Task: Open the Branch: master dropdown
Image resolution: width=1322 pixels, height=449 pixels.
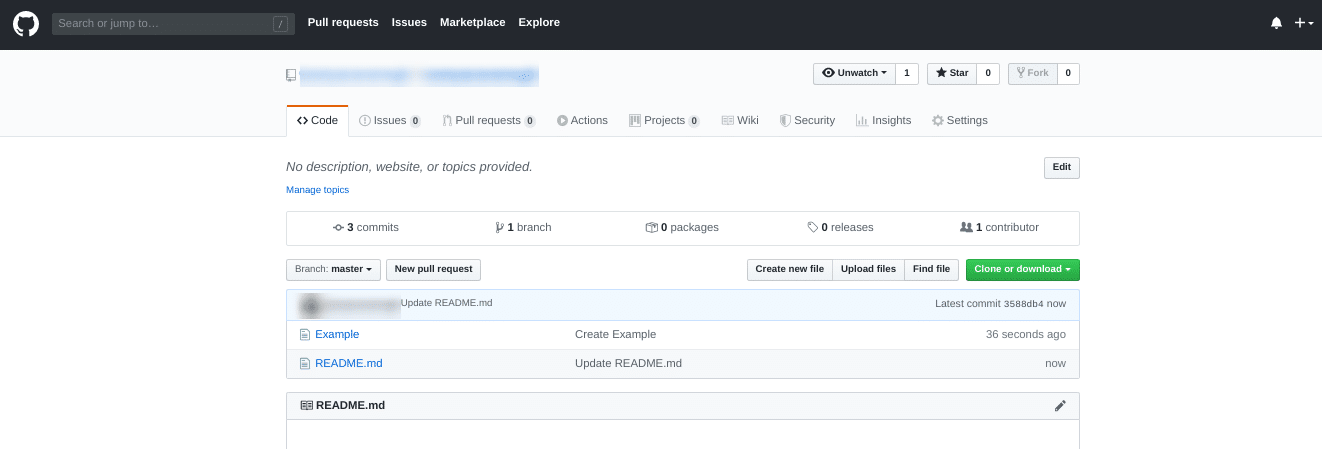Action: click(x=333, y=269)
